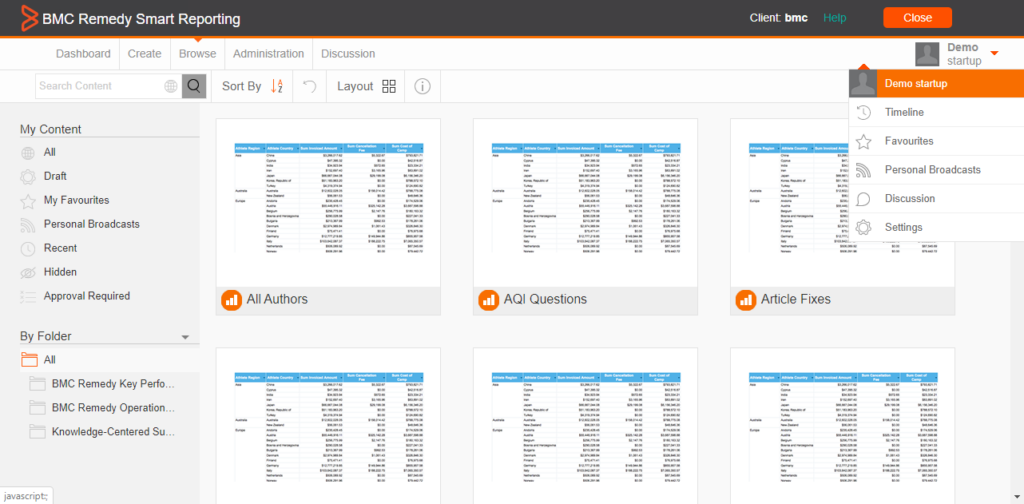Select Demo startup in user menu
The height and width of the screenshot is (504, 1024).
coord(936,84)
